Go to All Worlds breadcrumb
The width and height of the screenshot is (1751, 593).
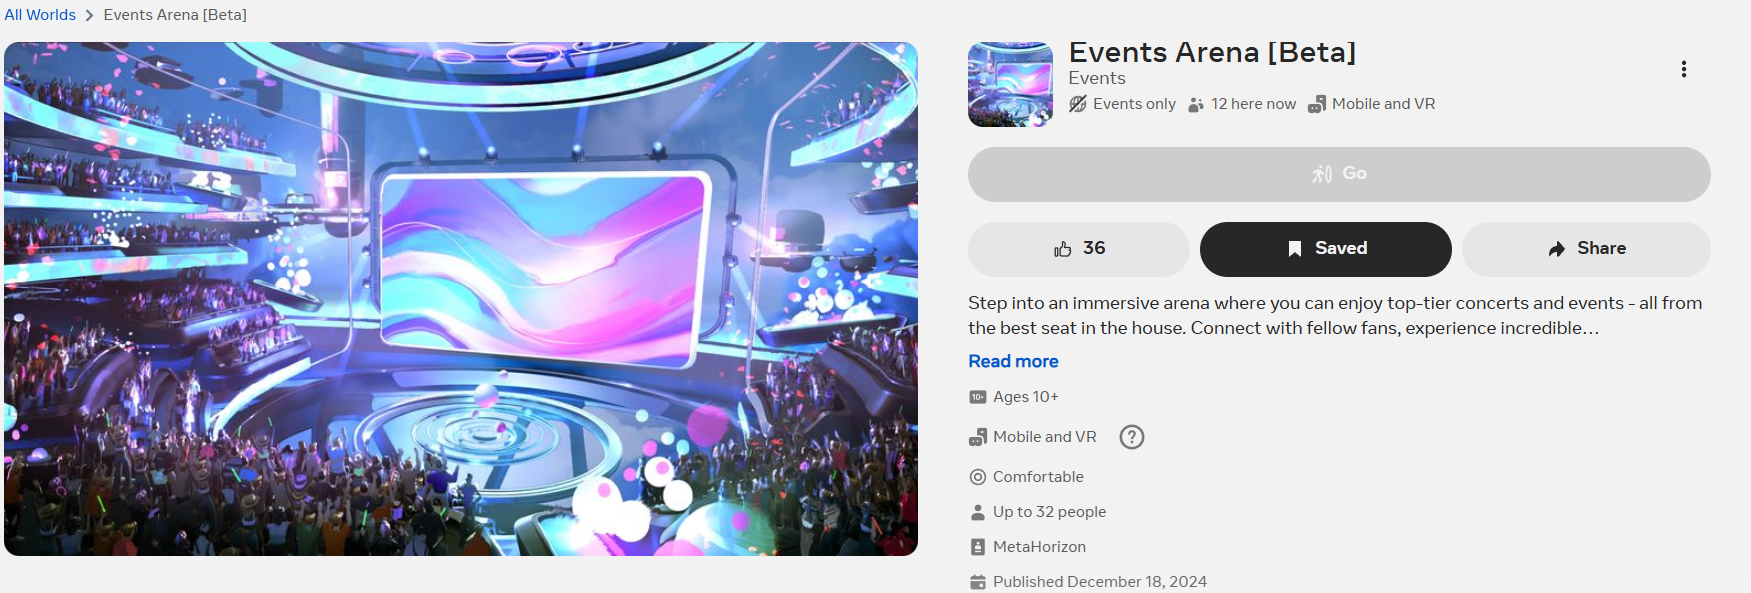point(40,15)
